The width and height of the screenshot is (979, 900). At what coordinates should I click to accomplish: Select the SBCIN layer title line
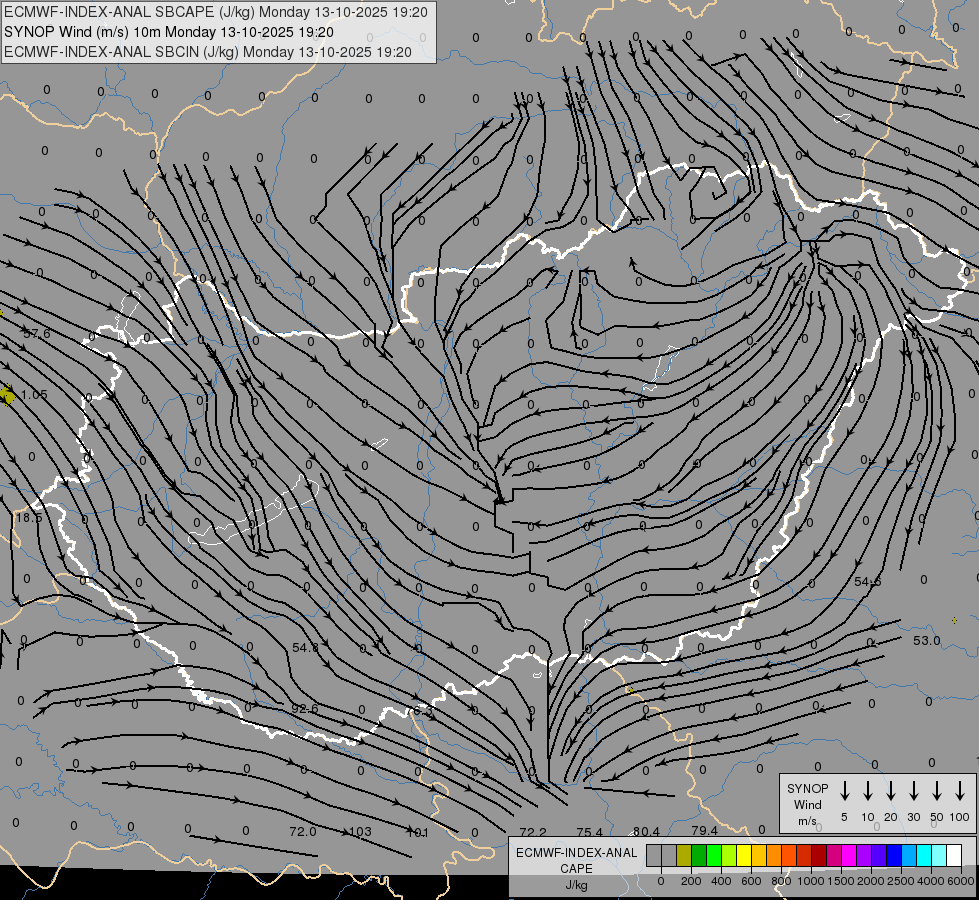[x=208, y=52]
